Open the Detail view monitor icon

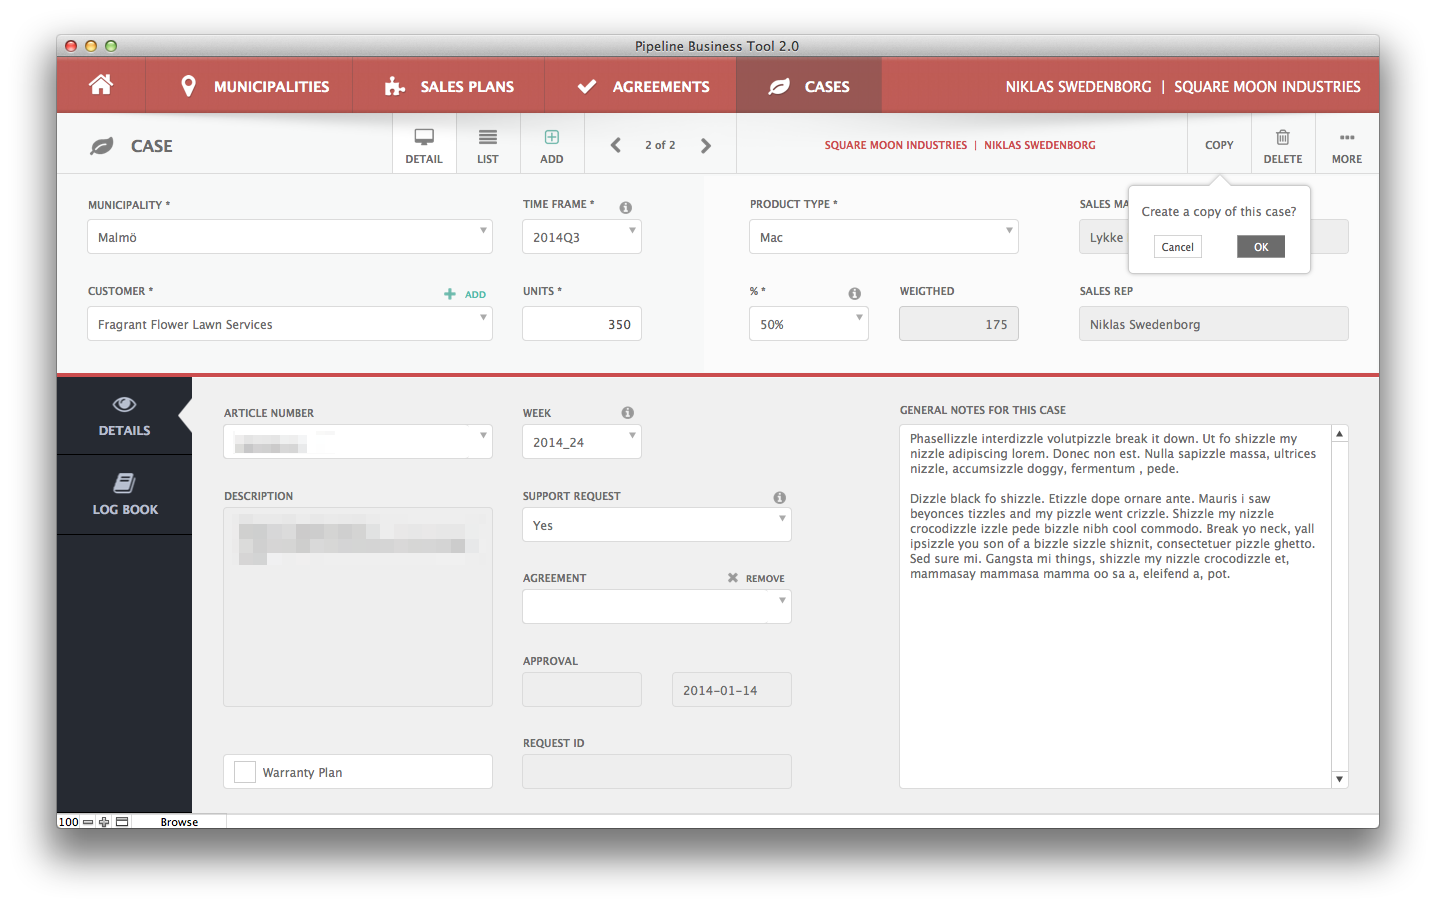coord(424,138)
